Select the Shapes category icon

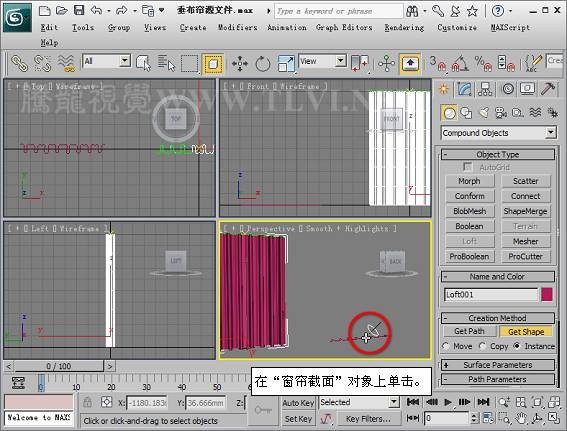coord(466,113)
